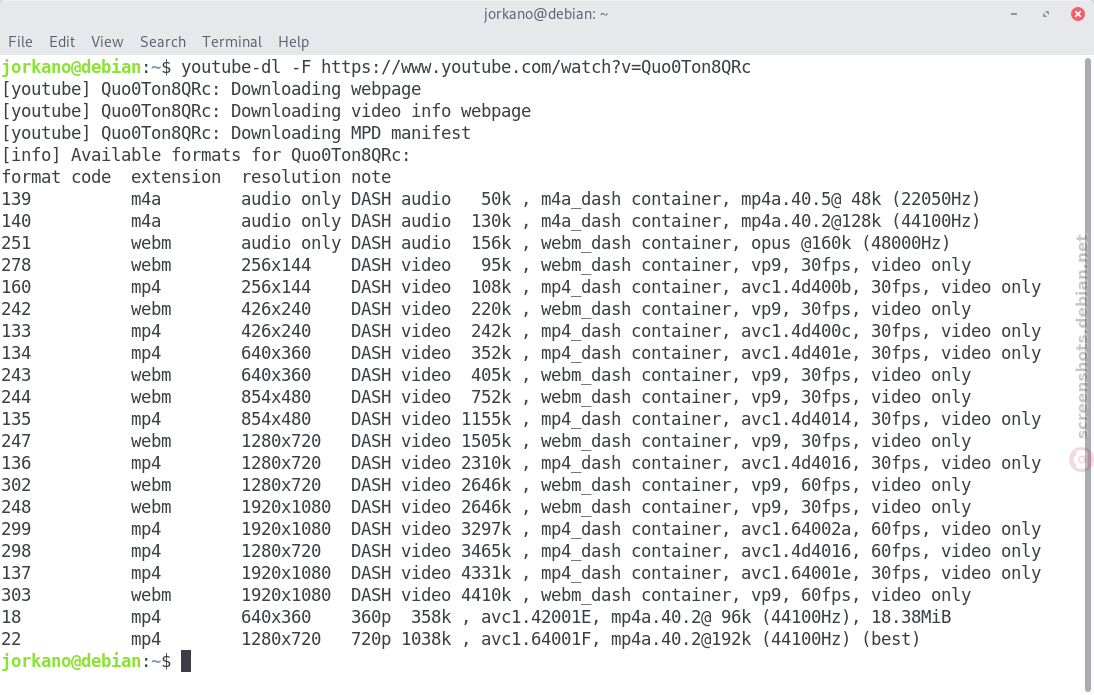The width and height of the screenshot is (1094, 695).
Task: Open the Search menu
Action: point(163,42)
